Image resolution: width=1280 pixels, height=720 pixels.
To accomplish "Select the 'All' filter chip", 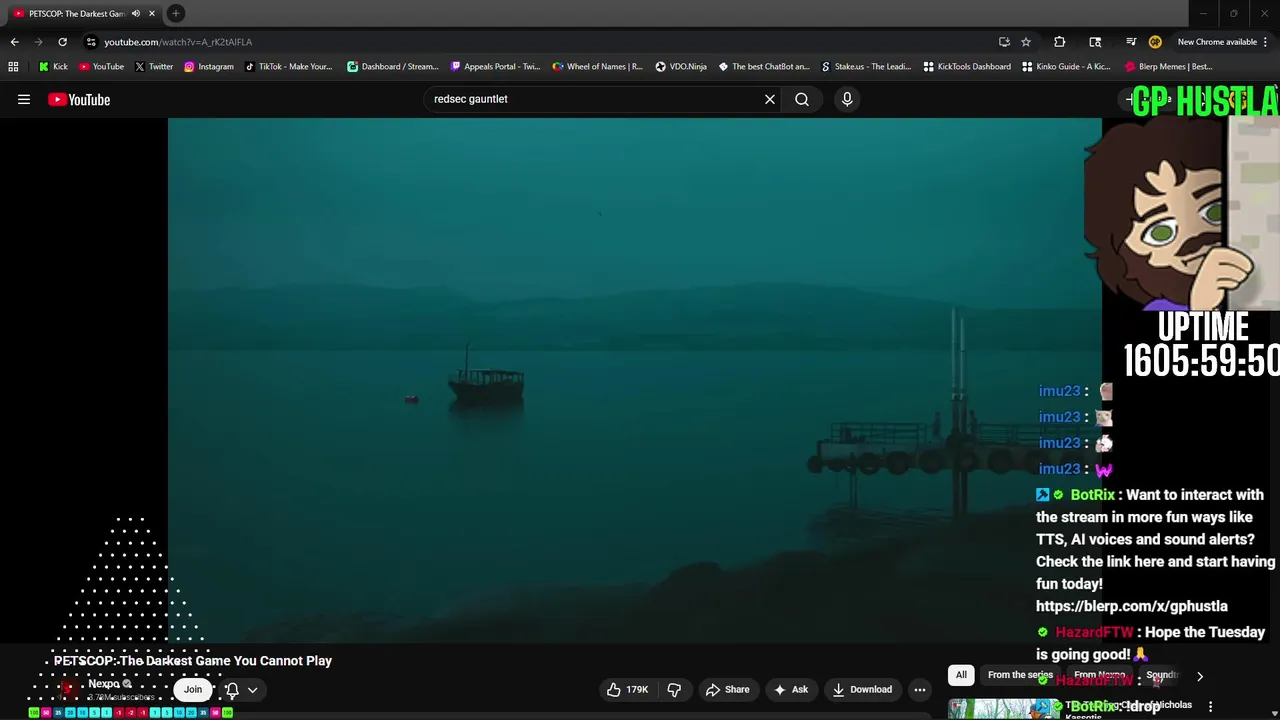I will (x=961, y=675).
